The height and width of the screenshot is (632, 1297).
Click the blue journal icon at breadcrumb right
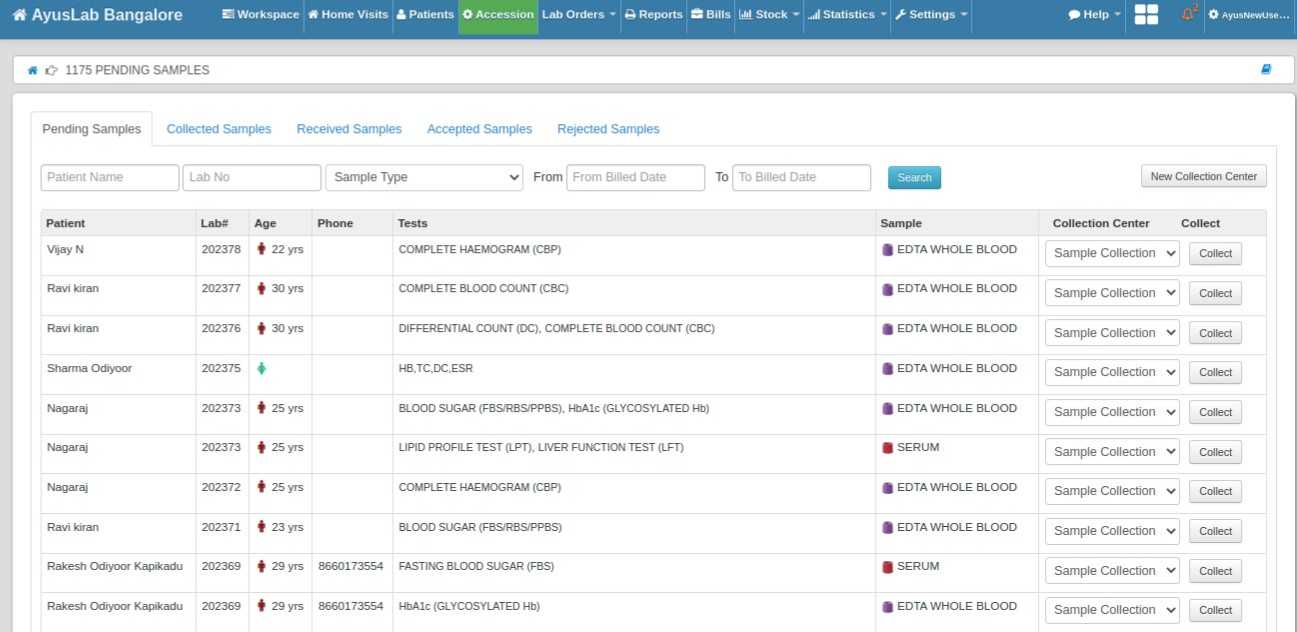coord(1265,69)
